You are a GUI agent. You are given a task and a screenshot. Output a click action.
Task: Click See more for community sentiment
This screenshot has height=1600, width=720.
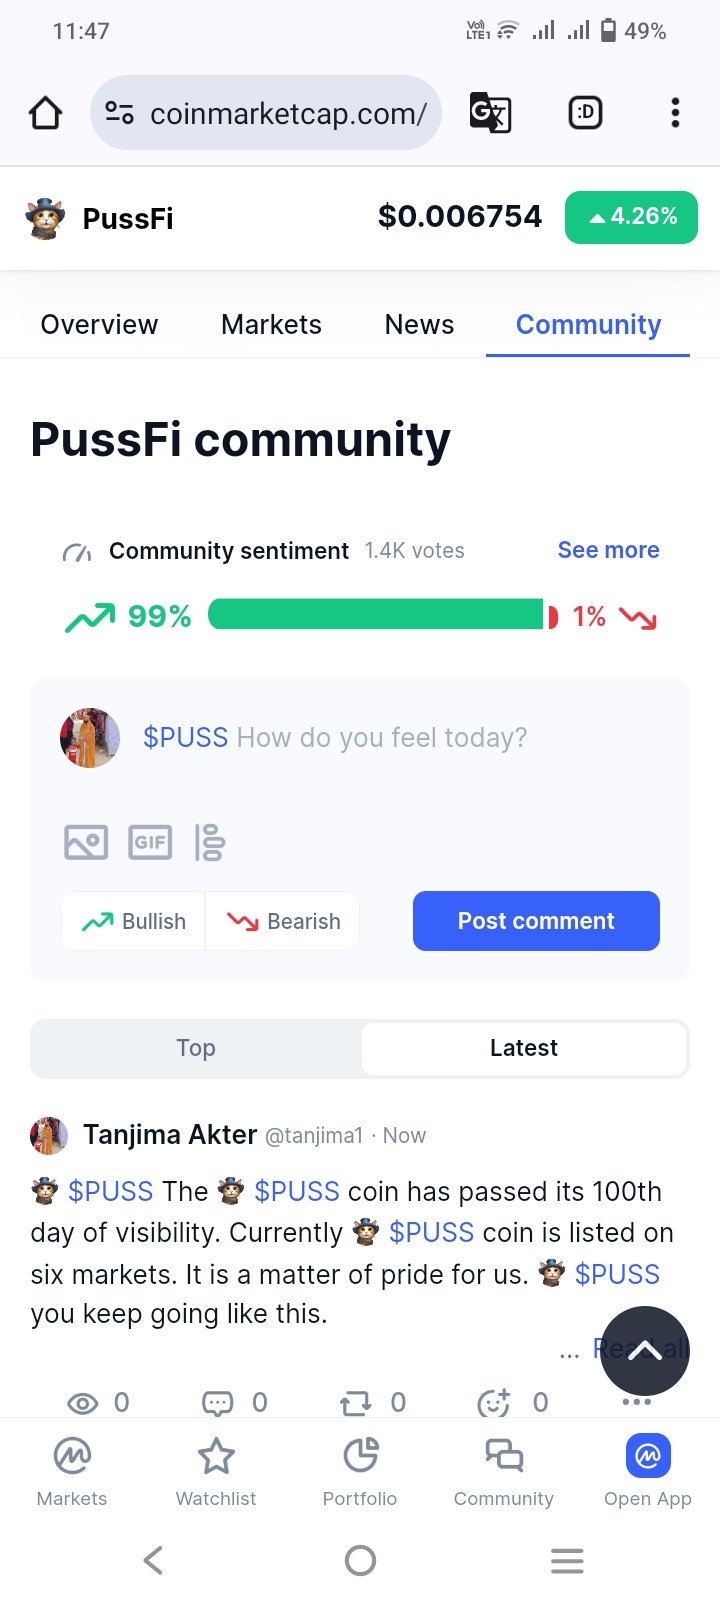point(608,550)
